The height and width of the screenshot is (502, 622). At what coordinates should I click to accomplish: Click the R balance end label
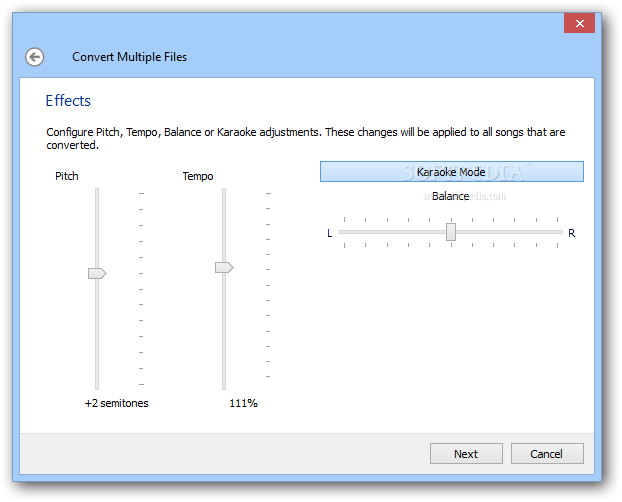click(x=571, y=233)
